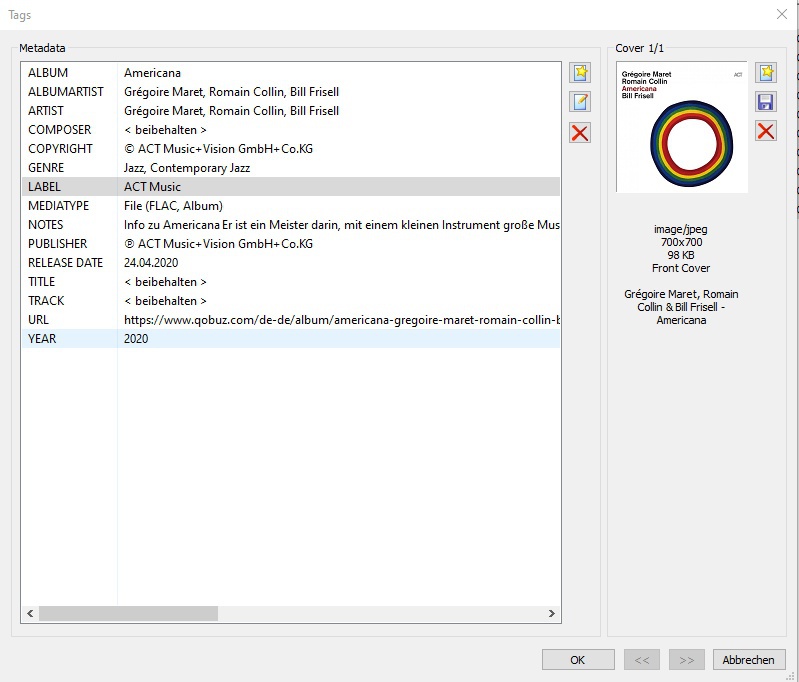Confirm the changes with the OK button
The height and width of the screenshot is (682, 799).
click(x=578, y=660)
